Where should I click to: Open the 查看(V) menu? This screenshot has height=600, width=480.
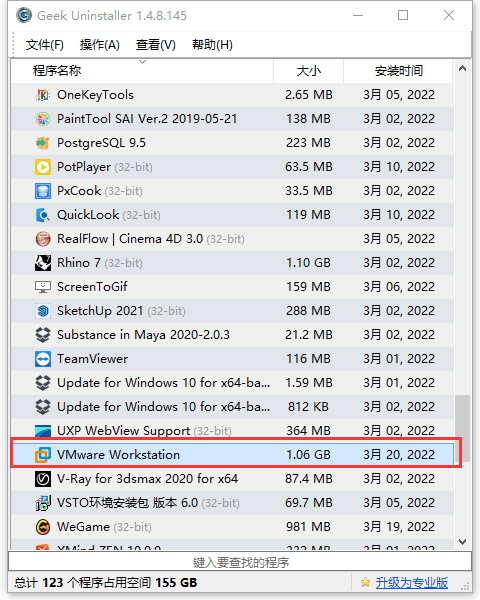tap(155, 45)
